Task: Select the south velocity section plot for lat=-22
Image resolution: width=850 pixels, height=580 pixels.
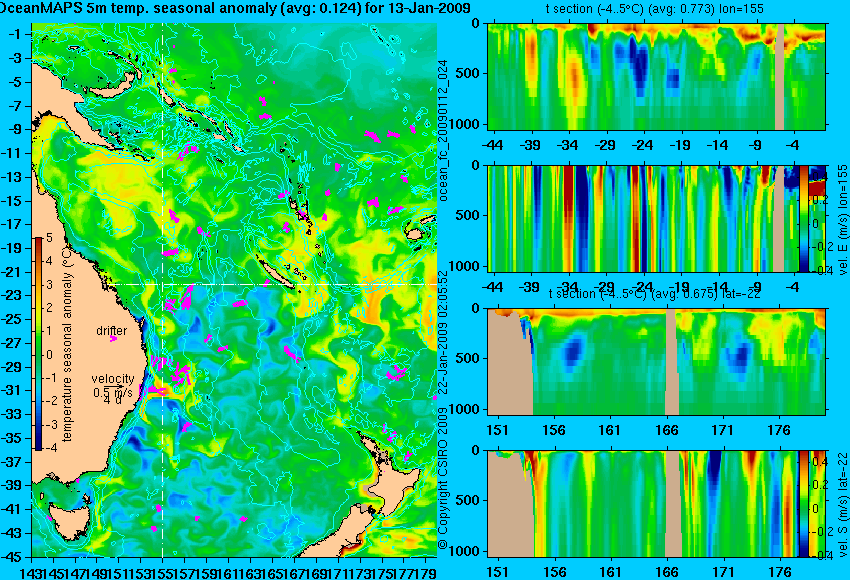Action: click(x=656, y=504)
